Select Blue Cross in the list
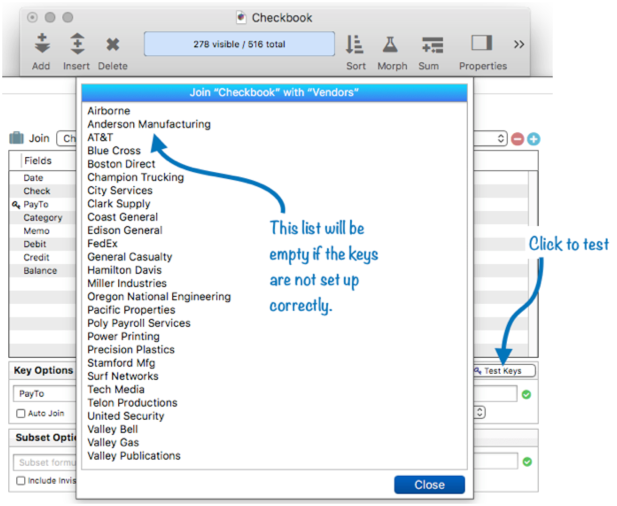This screenshot has width=617, height=506. click(114, 151)
